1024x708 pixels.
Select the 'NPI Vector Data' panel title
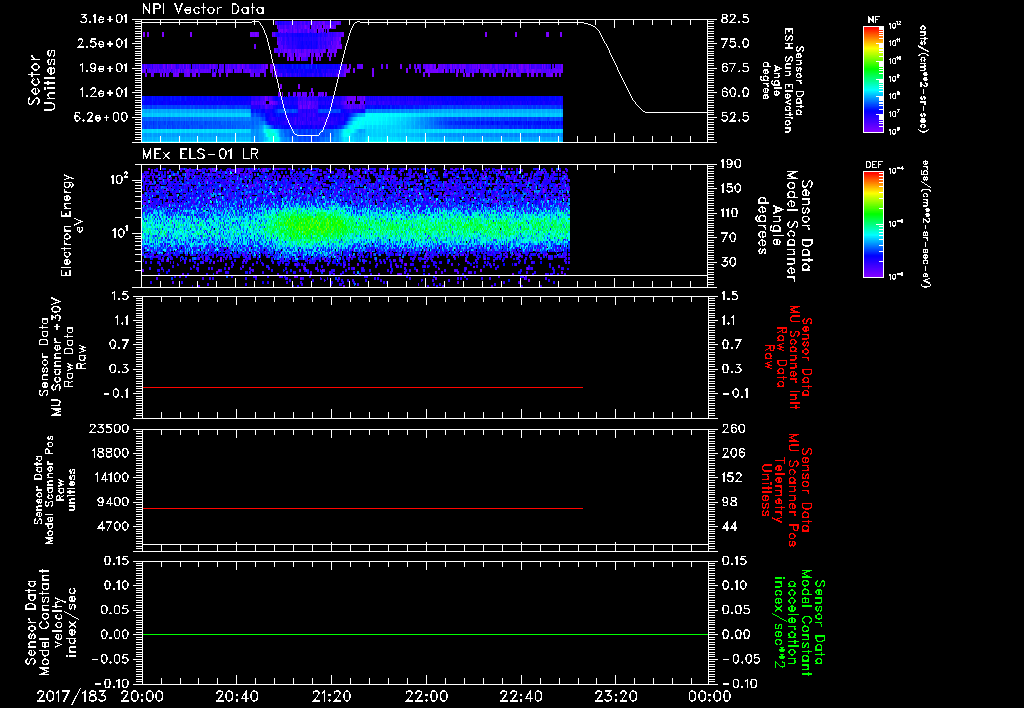(x=203, y=9)
